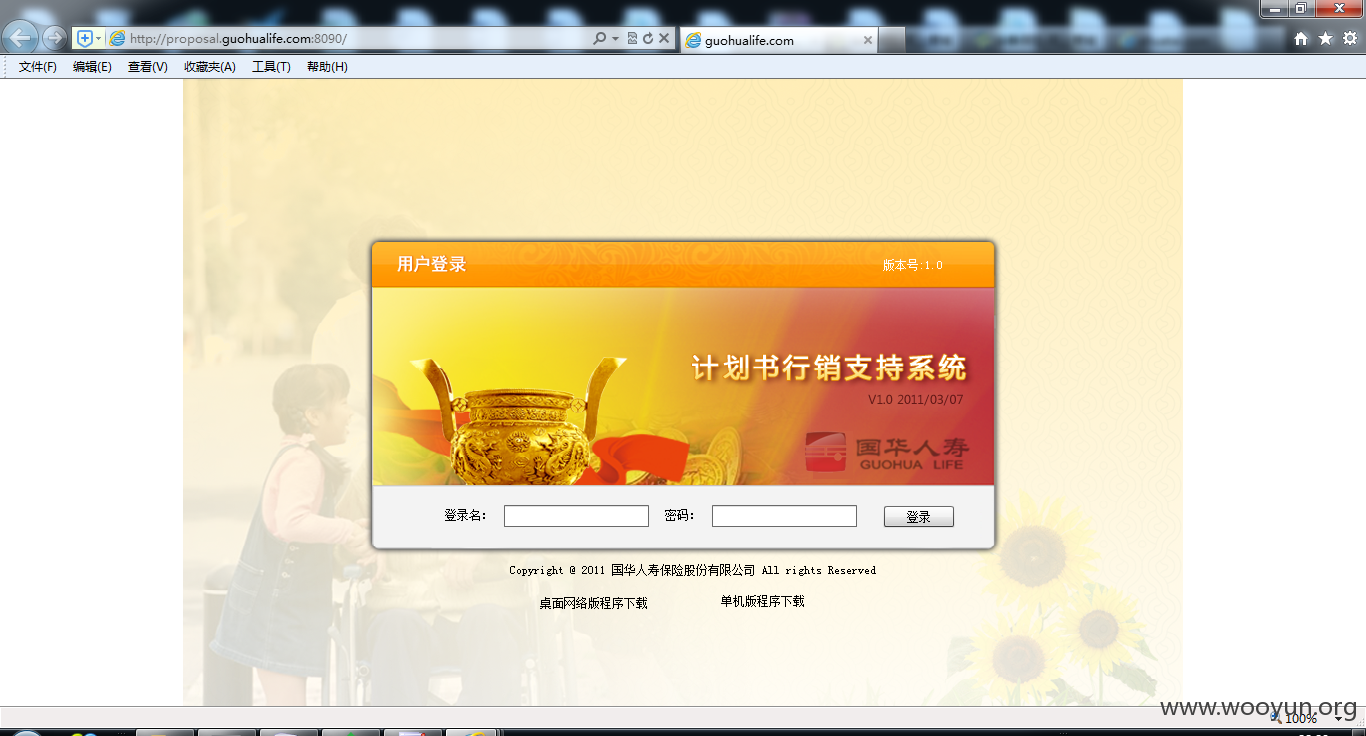Open the 收藏夹(A) menu
The image size is (1366, 736).
[x=209, y=67]
